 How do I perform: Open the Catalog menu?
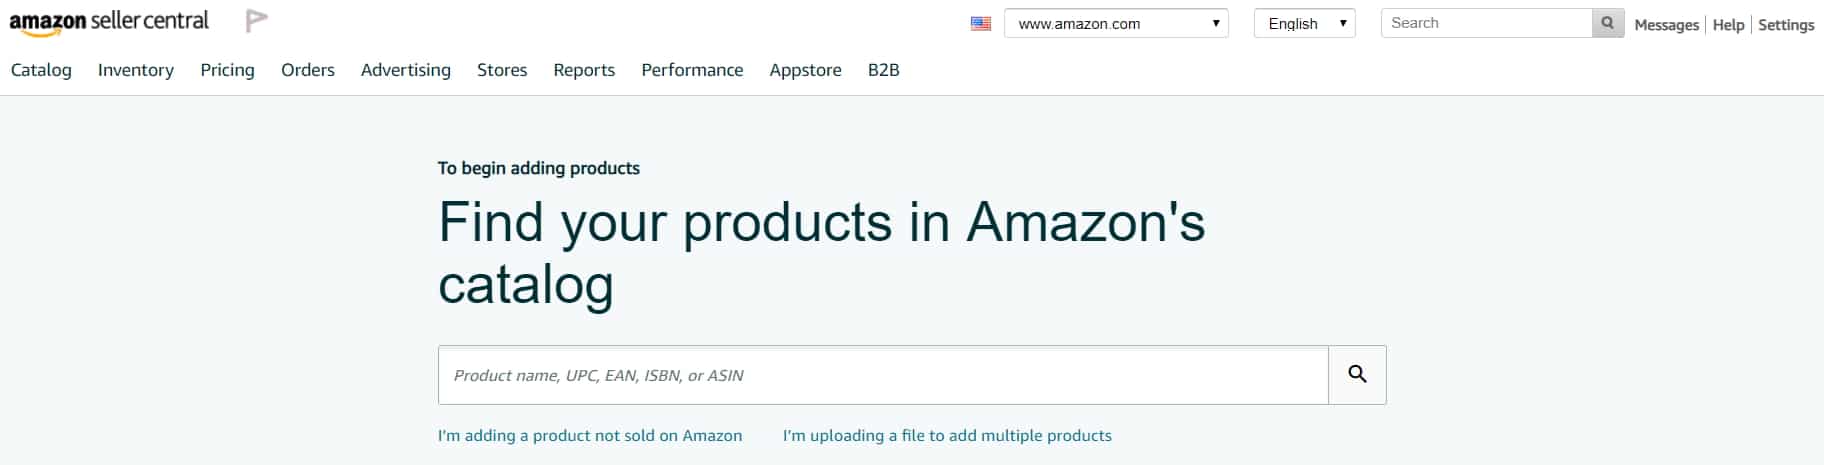click(41, 70)
